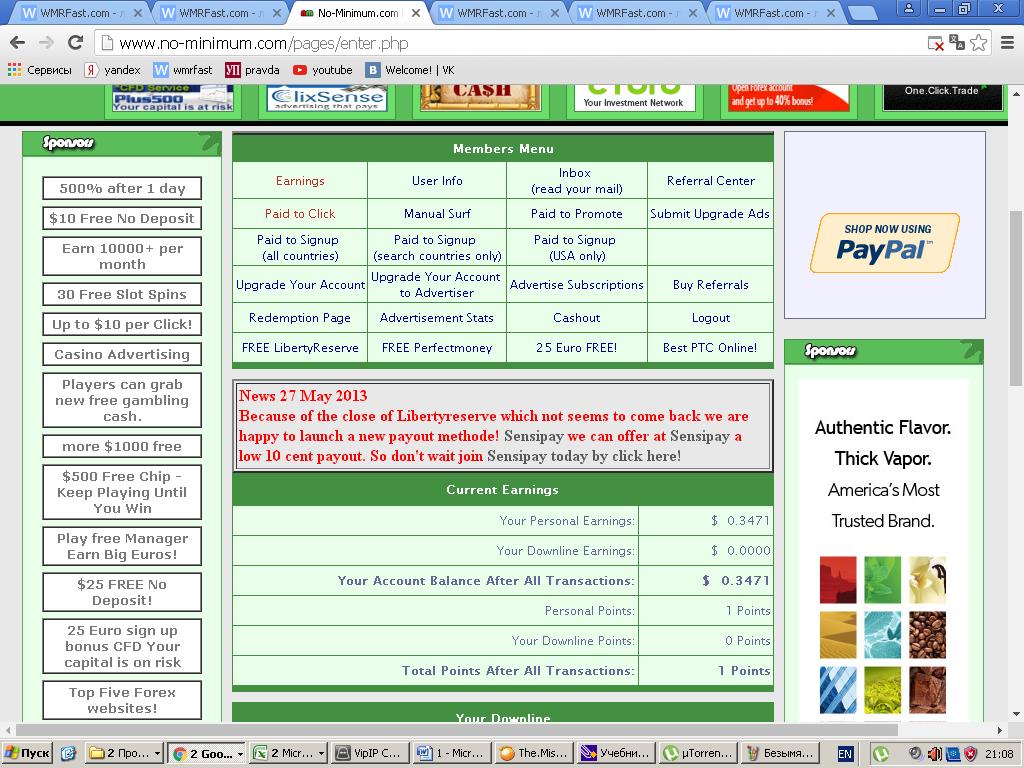
Task: Open the Earnings menu link
Action: tap(300, 181)
